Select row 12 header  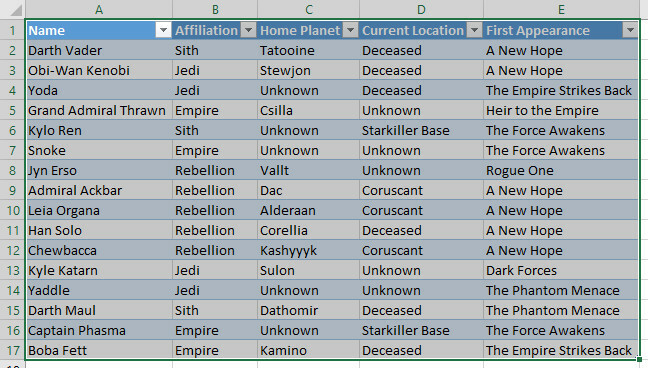12,251
